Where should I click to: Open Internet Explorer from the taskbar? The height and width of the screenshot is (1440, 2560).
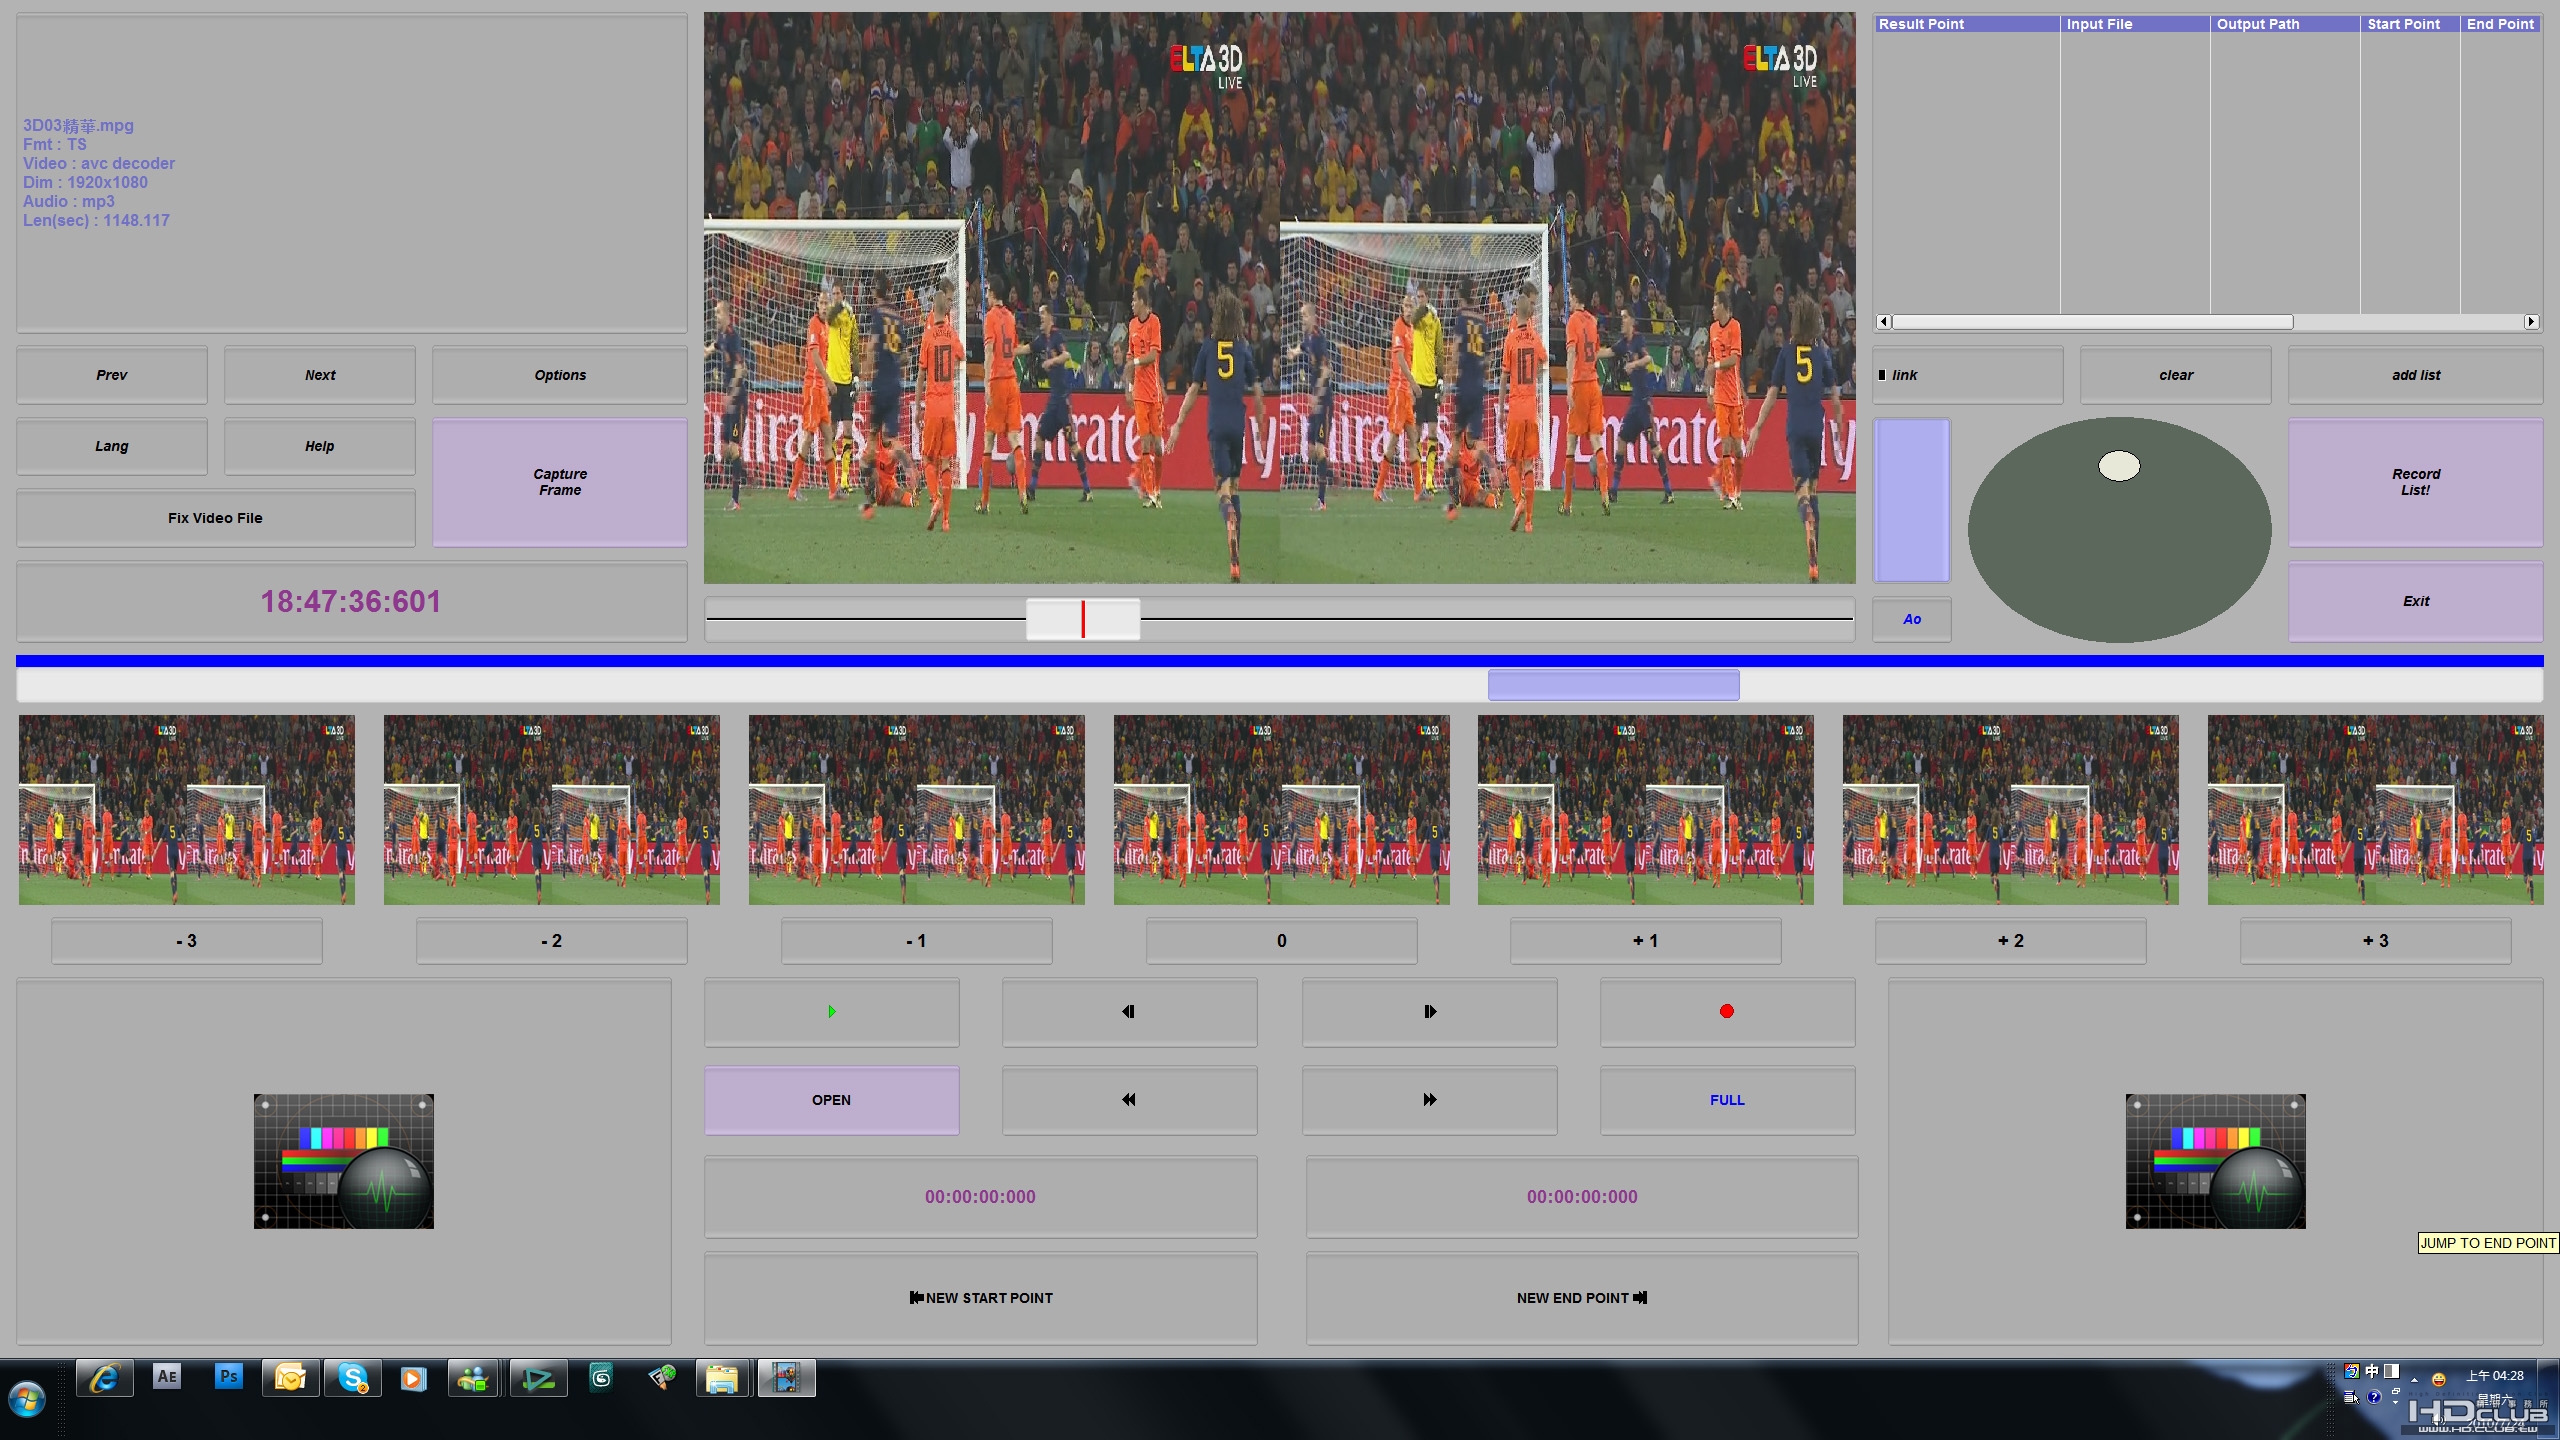105,1378
